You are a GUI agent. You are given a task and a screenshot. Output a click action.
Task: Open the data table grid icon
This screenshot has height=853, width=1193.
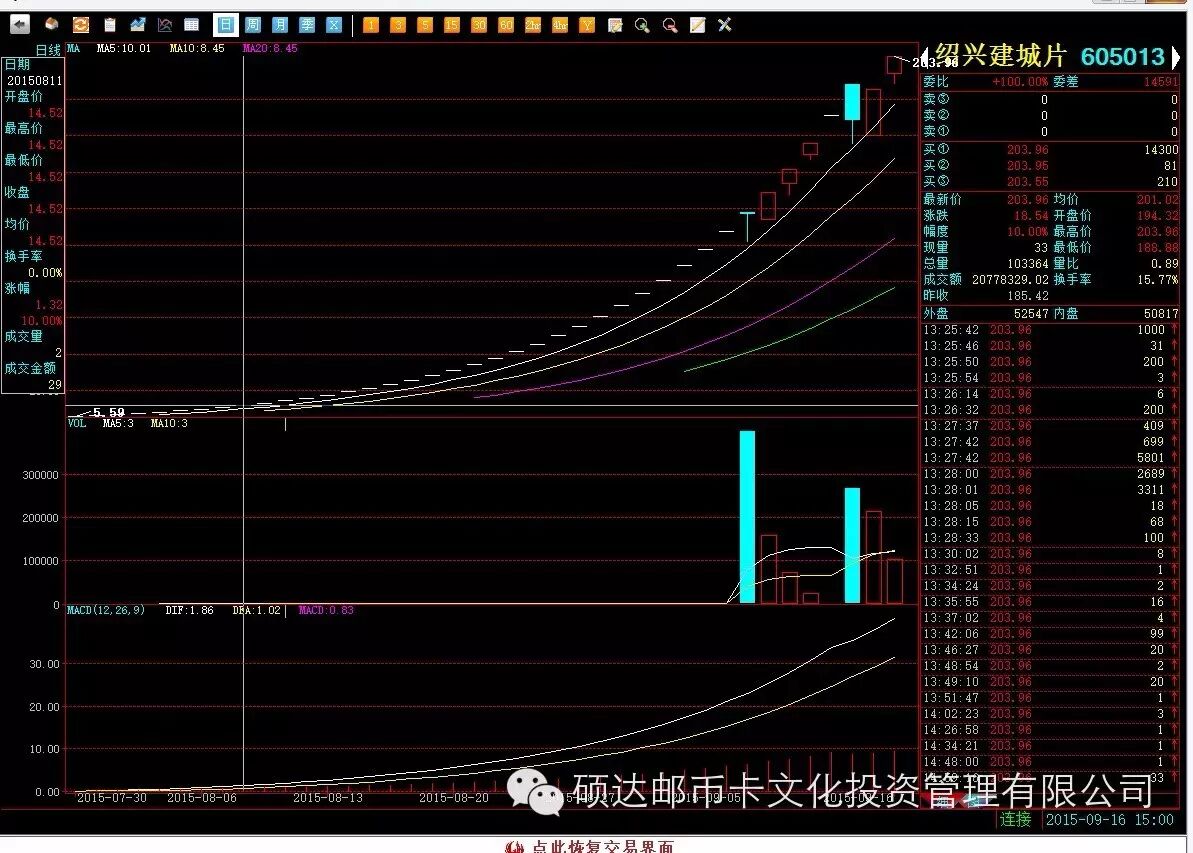tap(192, 25)
